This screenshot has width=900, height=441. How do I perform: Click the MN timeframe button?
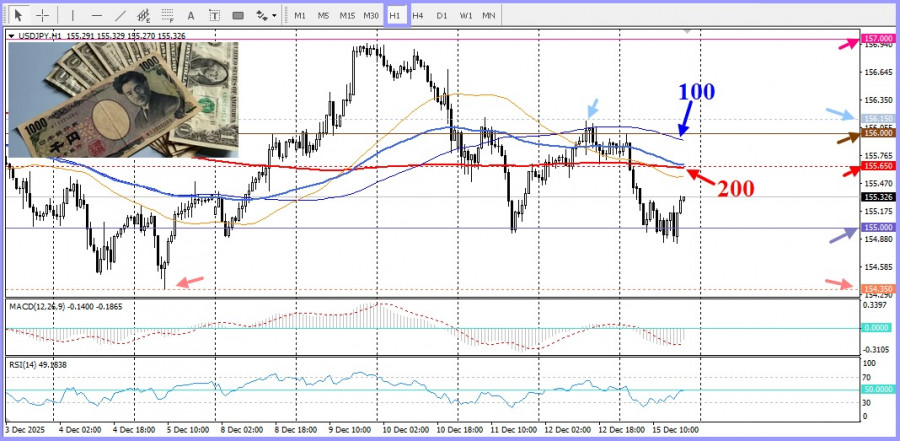tap(488, 15)
